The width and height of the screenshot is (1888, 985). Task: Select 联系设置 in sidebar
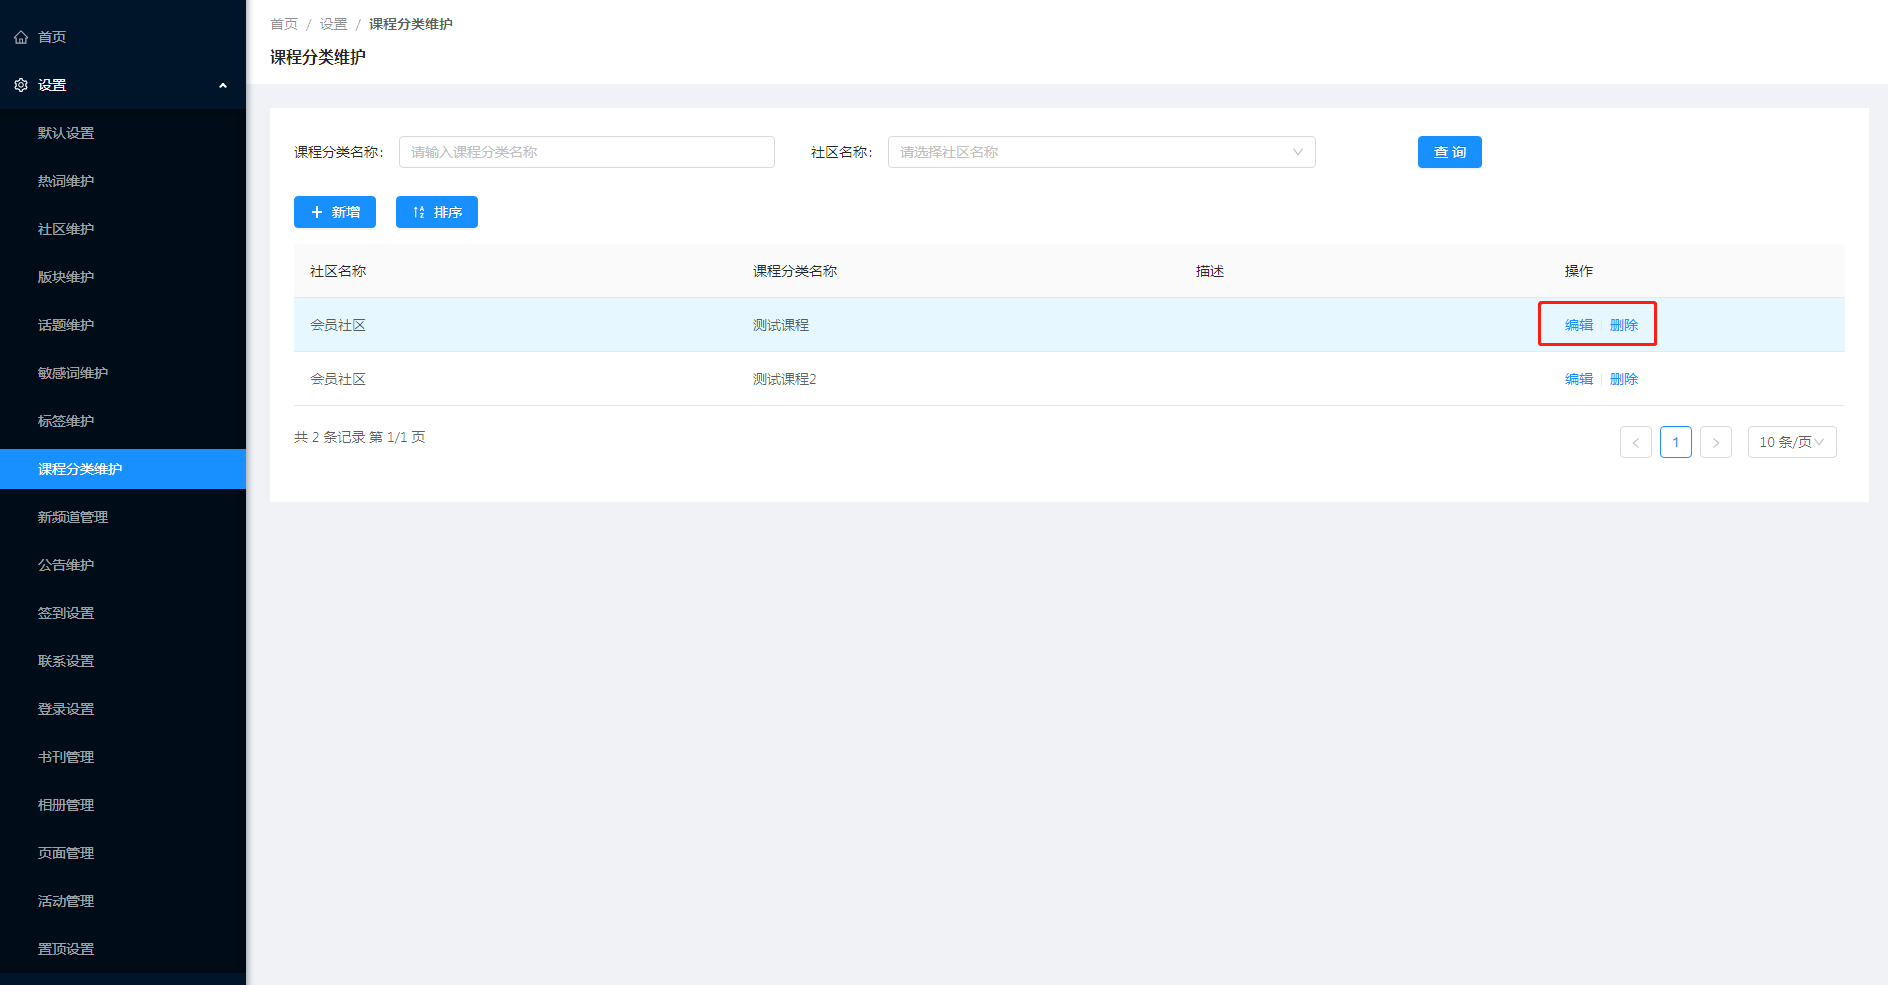[x=66, y=661]
